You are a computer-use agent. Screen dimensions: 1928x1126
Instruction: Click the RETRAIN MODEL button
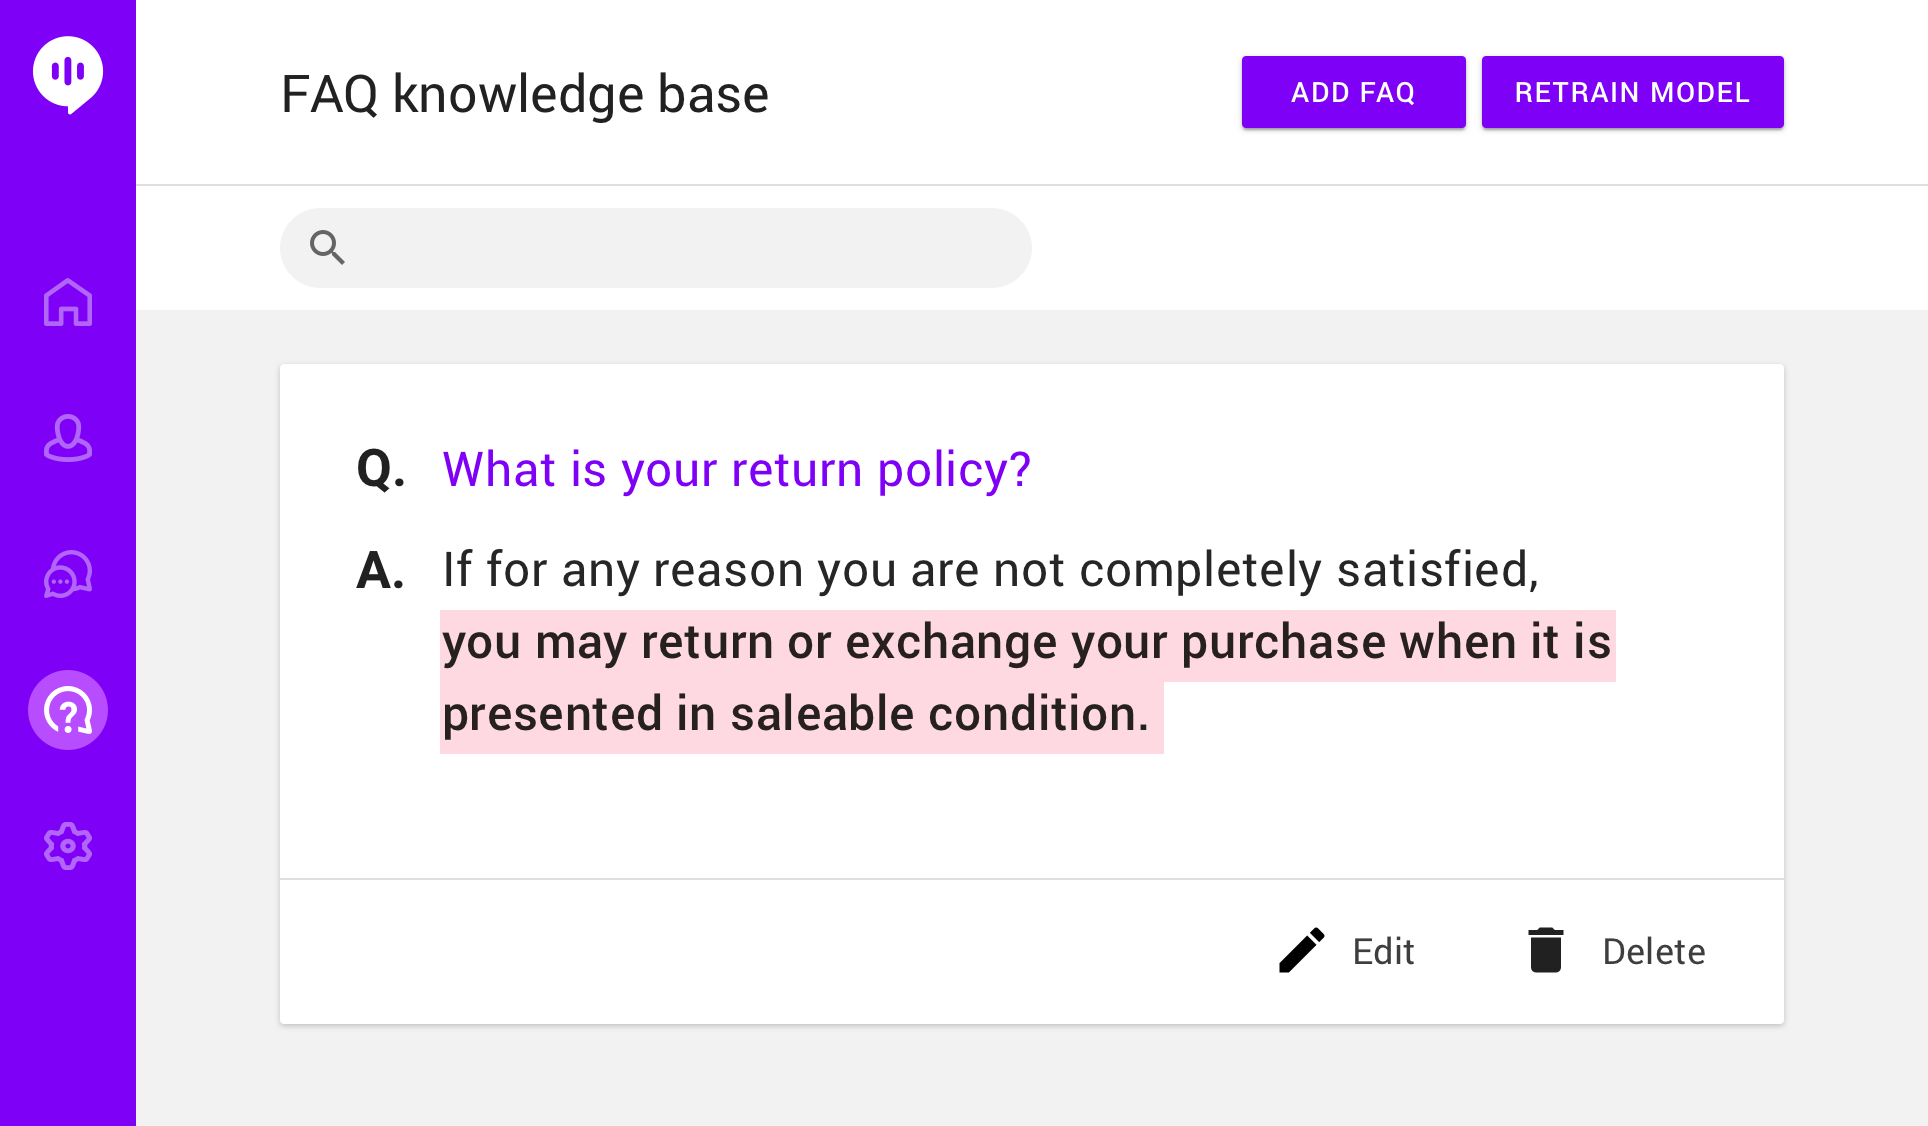(1632, 92)
